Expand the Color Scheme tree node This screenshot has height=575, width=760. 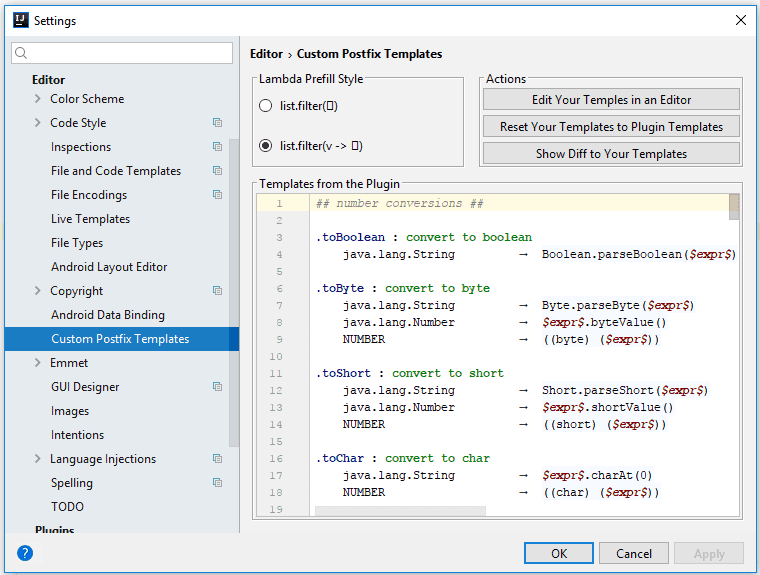click(x=38, y=99)
